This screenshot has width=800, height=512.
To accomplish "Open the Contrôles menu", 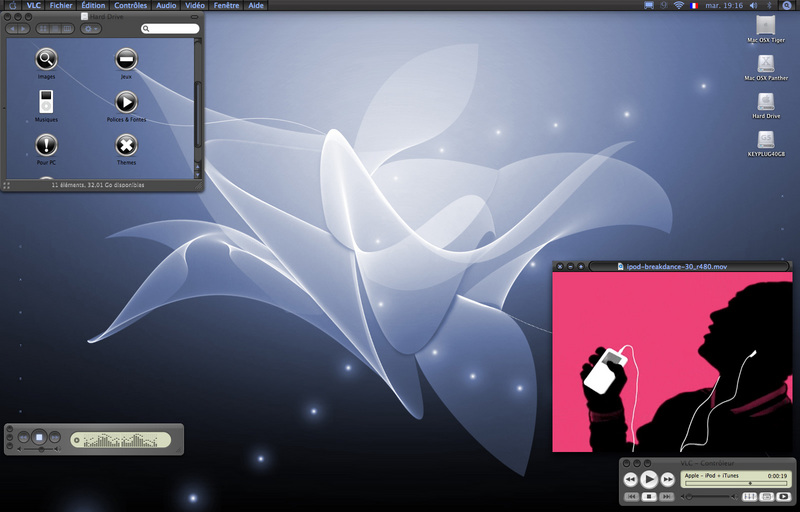I will 131,5.
